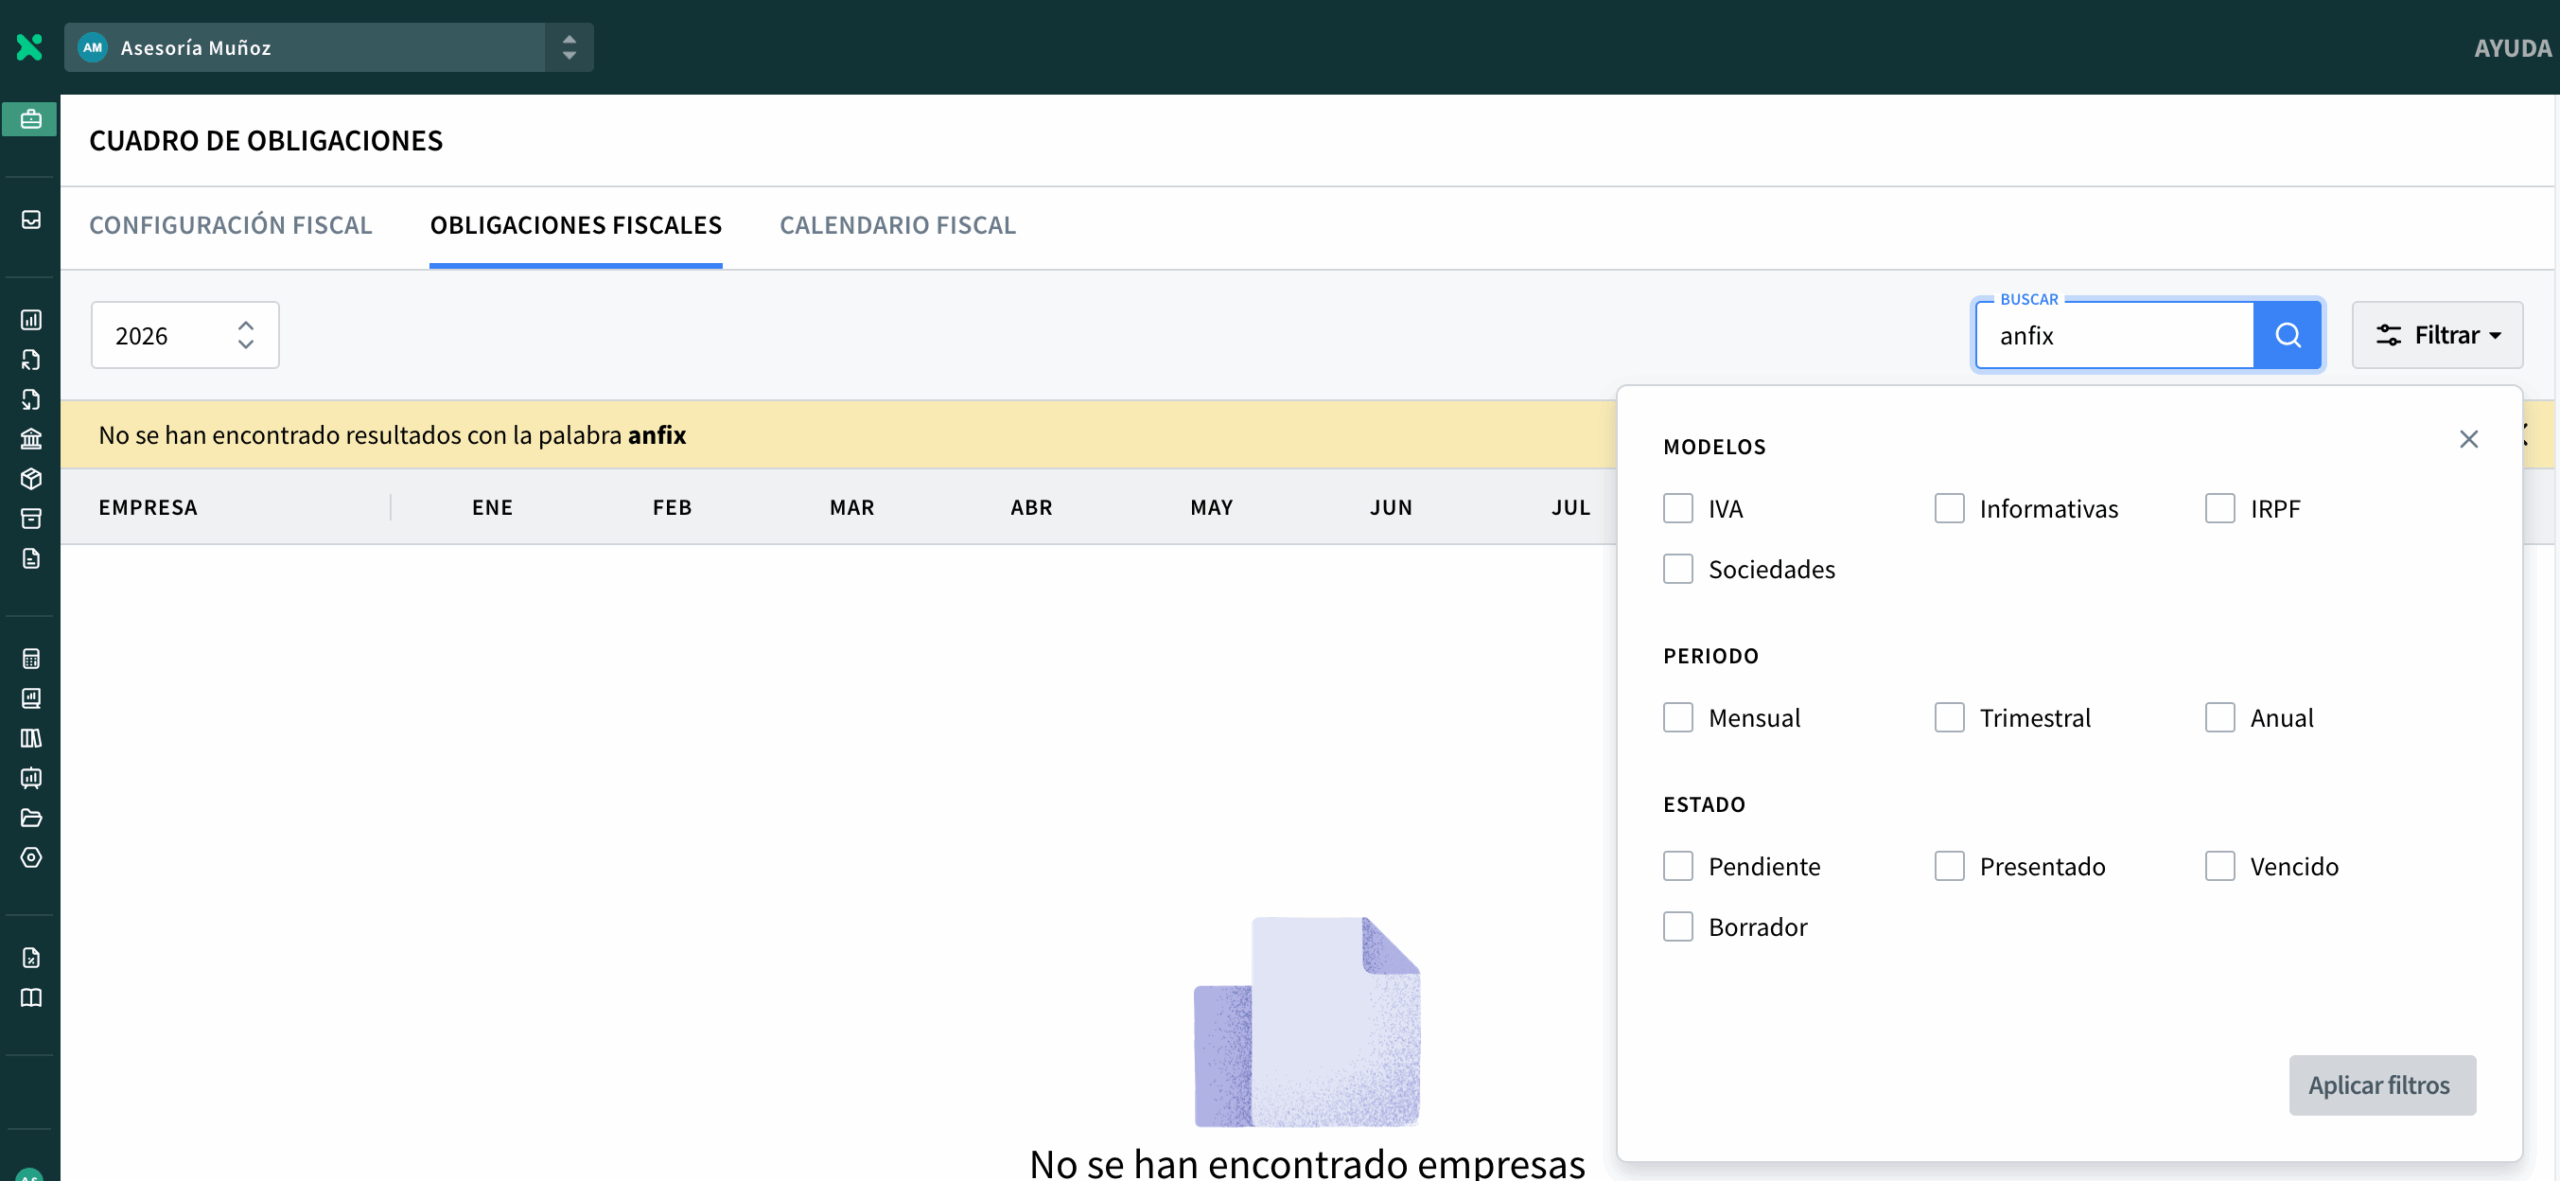Click the Aplicar filtros button

click(2382, 1084)
